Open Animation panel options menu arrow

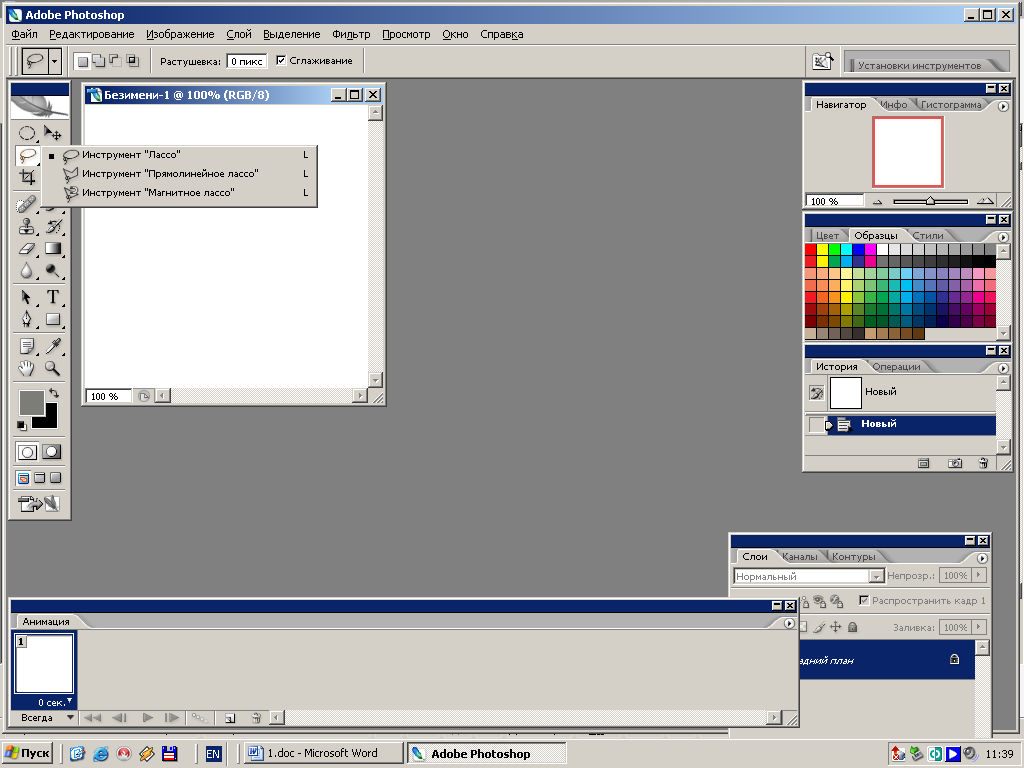[x=789, y=623]
